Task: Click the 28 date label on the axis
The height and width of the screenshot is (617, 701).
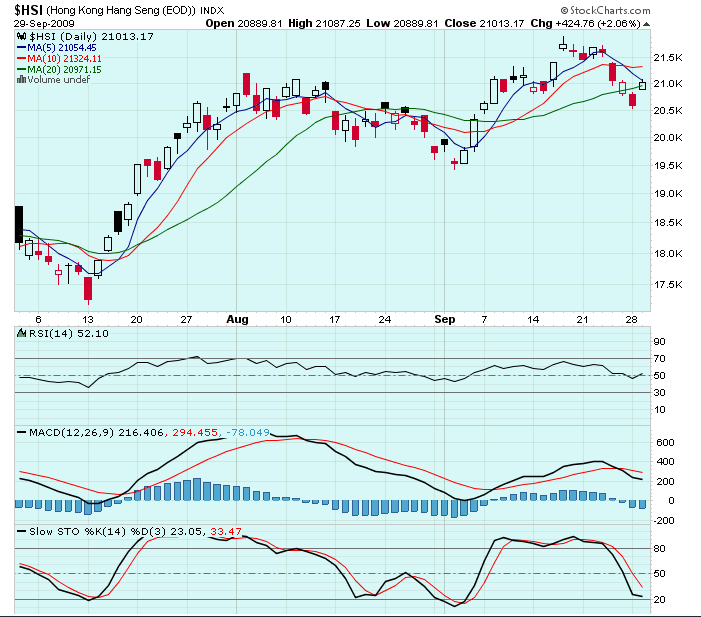Action: tap(631, 320)
